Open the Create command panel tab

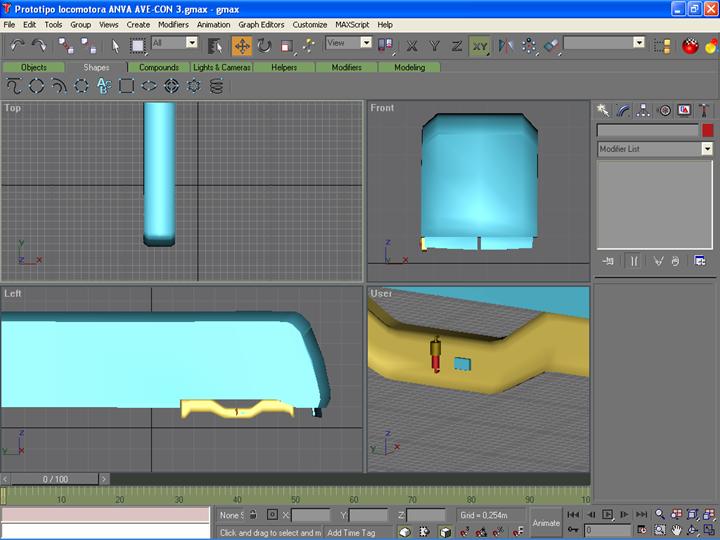[603, 110]
